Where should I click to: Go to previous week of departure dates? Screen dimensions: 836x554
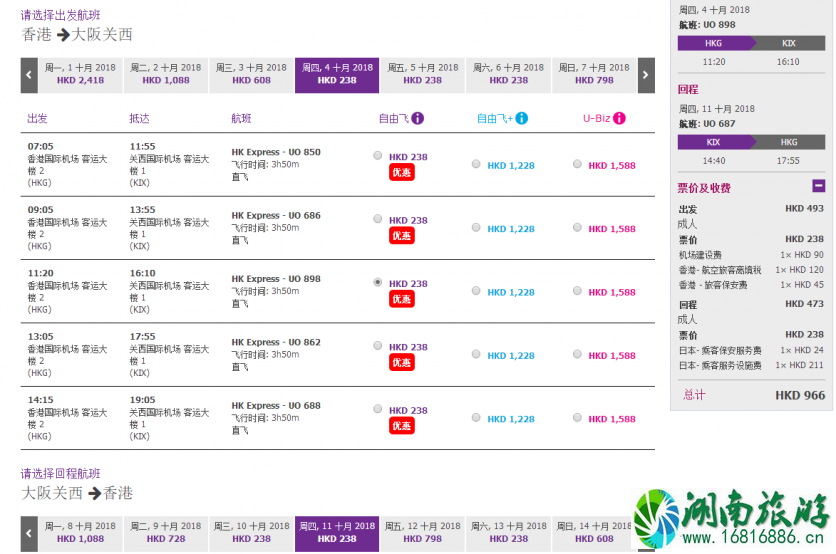click(x=29, y=75)
